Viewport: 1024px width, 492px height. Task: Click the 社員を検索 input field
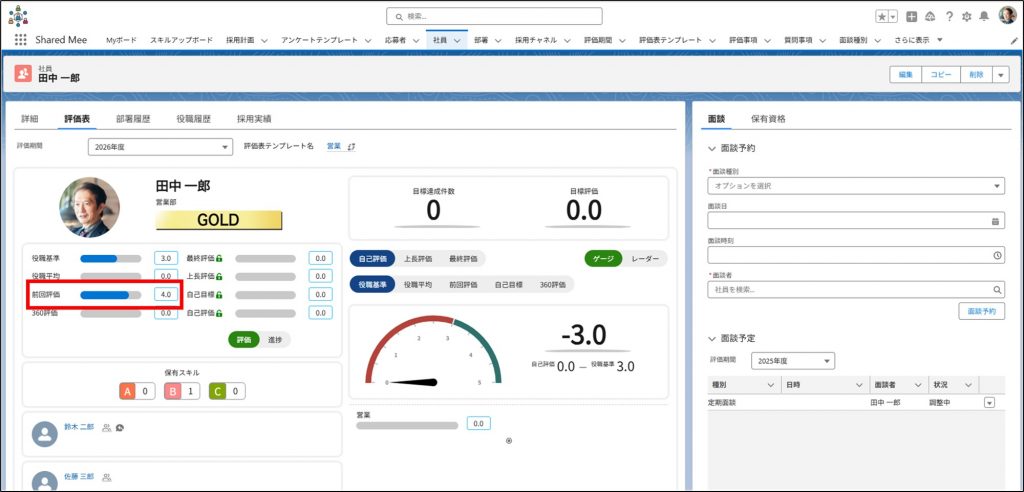[x=850, y=289]
